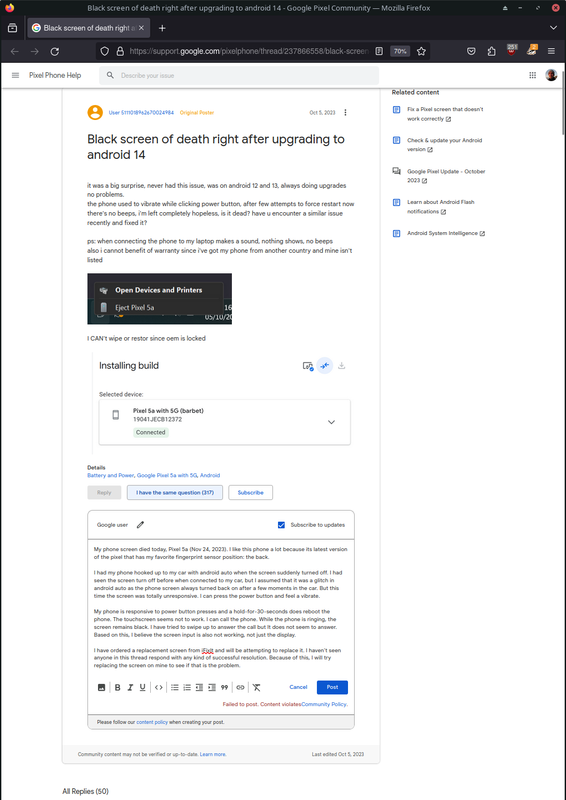
Task: Edit the Google user display name
Action: pos(140,524)
